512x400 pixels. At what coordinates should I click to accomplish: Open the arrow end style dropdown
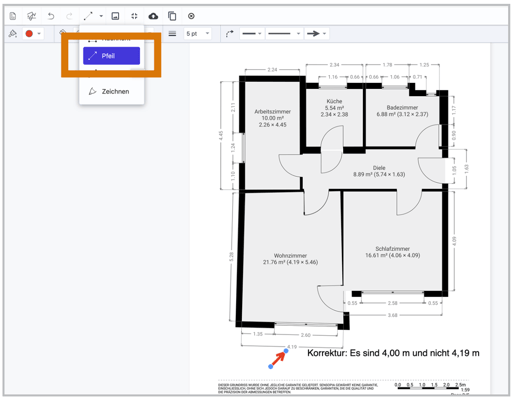316,34
